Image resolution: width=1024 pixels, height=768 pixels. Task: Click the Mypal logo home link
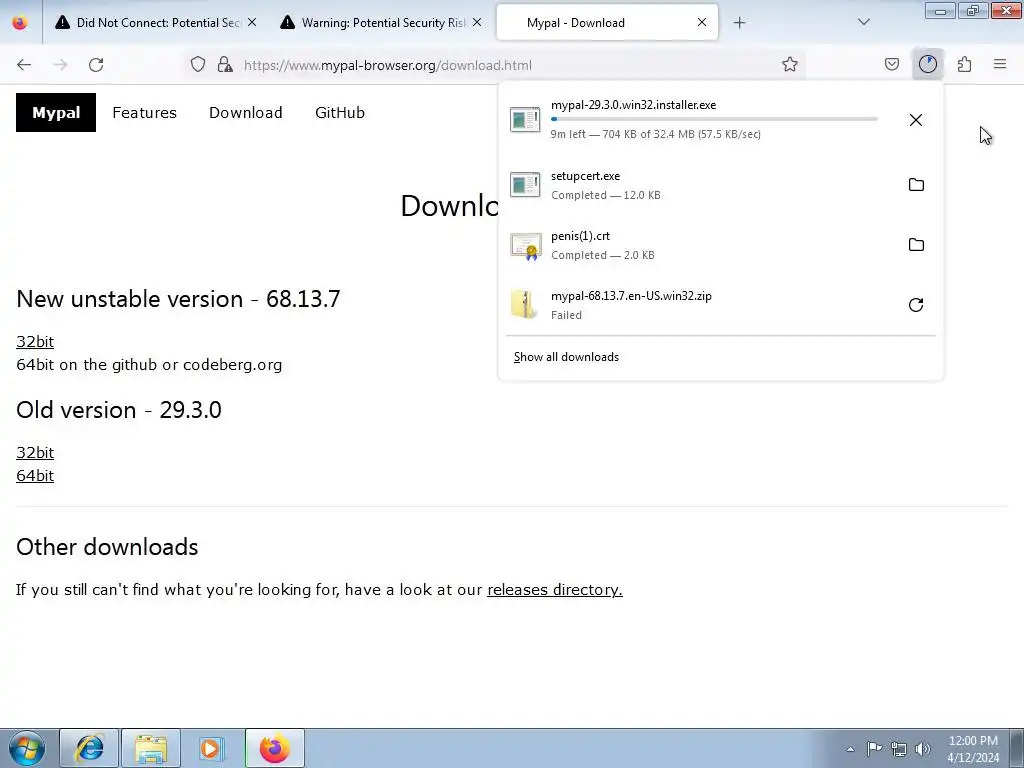56,112
